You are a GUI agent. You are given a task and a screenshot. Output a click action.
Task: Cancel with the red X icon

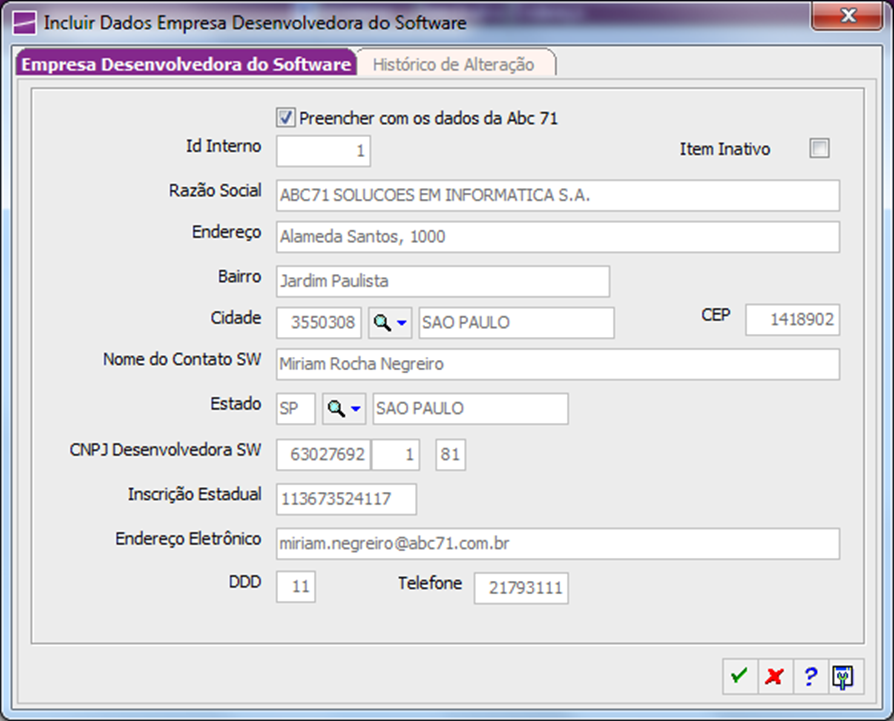[775, 677]
